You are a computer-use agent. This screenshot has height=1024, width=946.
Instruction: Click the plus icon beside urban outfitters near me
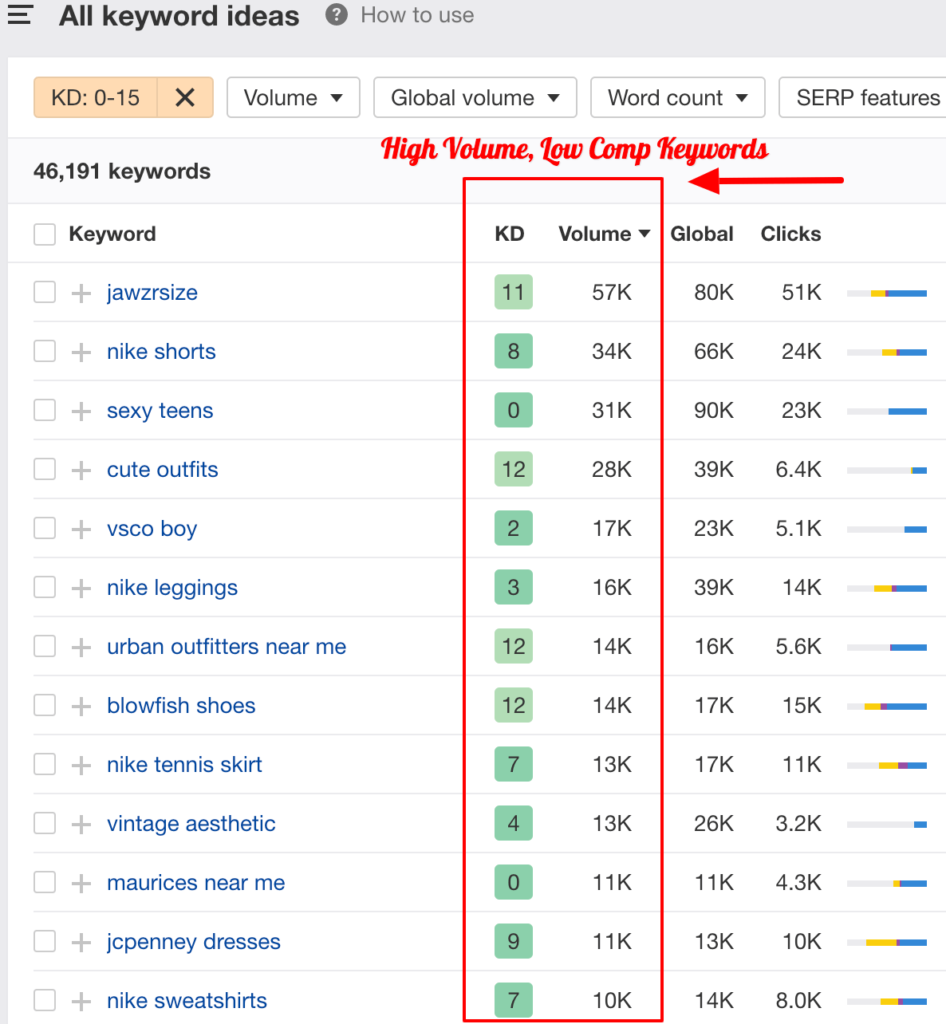pos(81,647)
